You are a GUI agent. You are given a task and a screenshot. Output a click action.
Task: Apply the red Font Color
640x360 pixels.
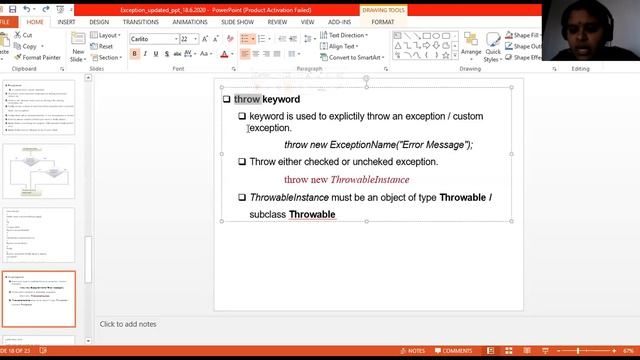(x=224, y=54)
